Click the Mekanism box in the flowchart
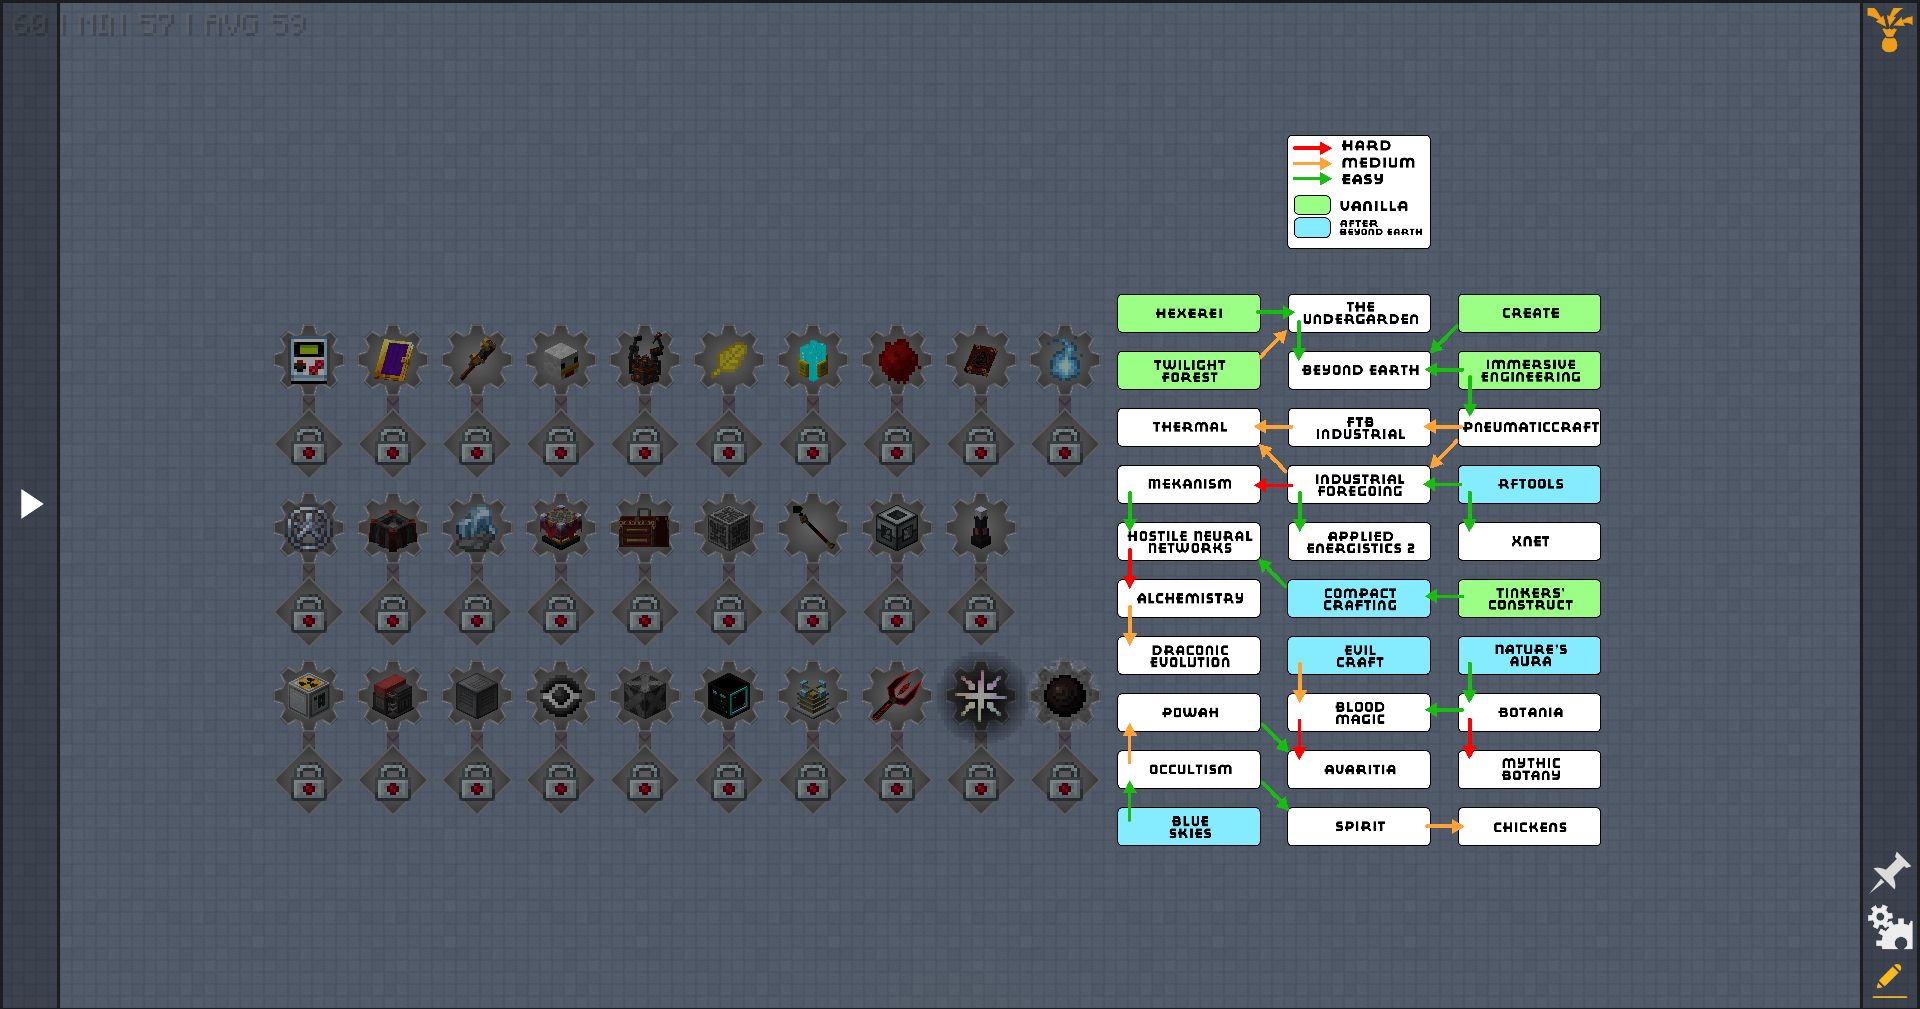 (x=1189, y=484)
